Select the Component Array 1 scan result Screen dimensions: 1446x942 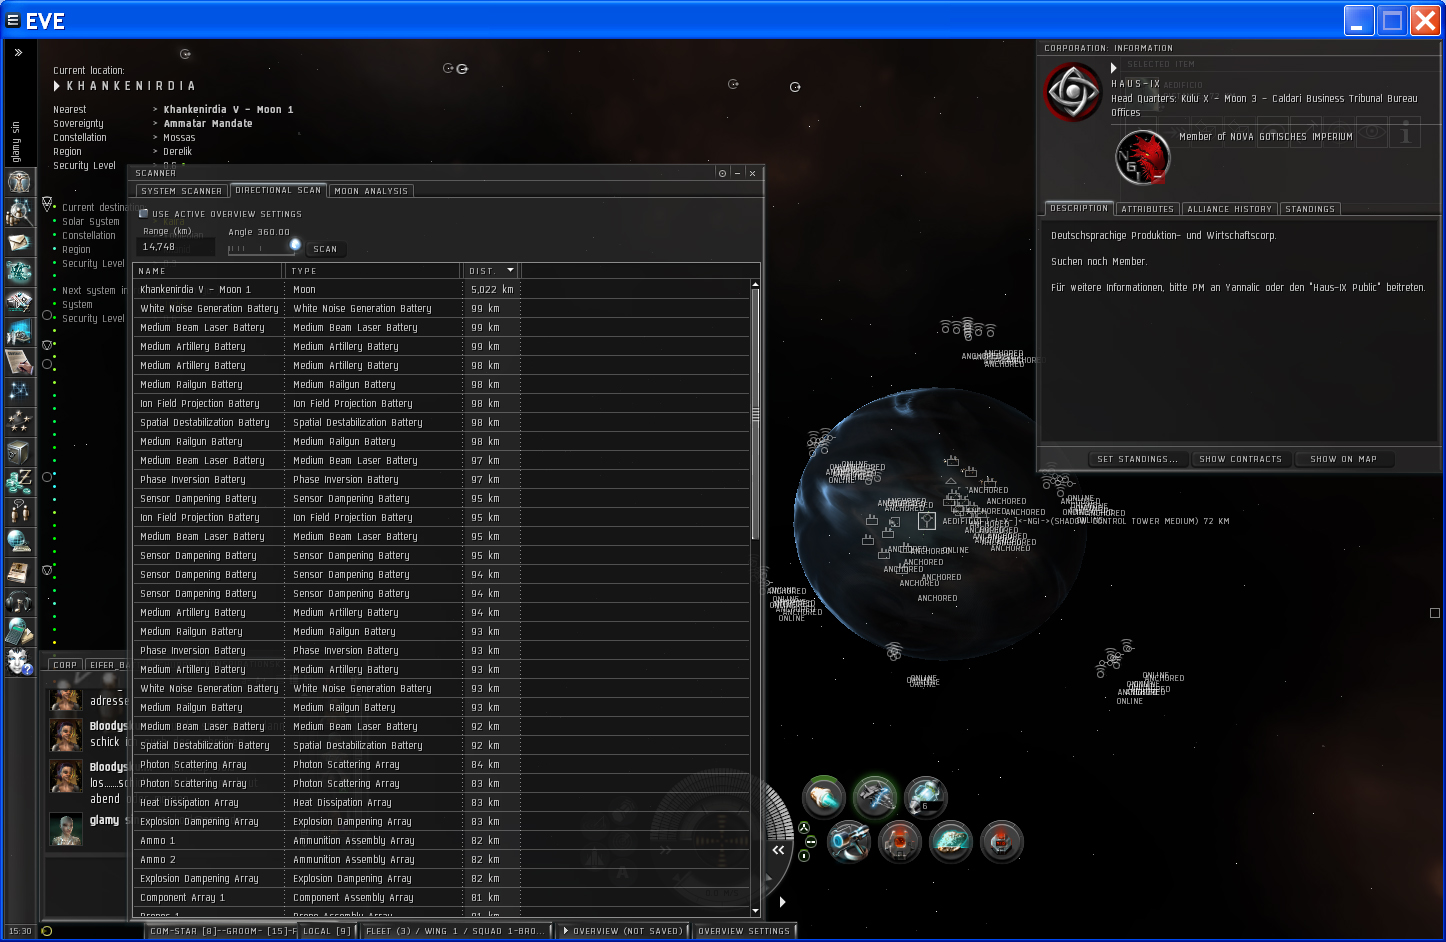(x=441, y=898)
